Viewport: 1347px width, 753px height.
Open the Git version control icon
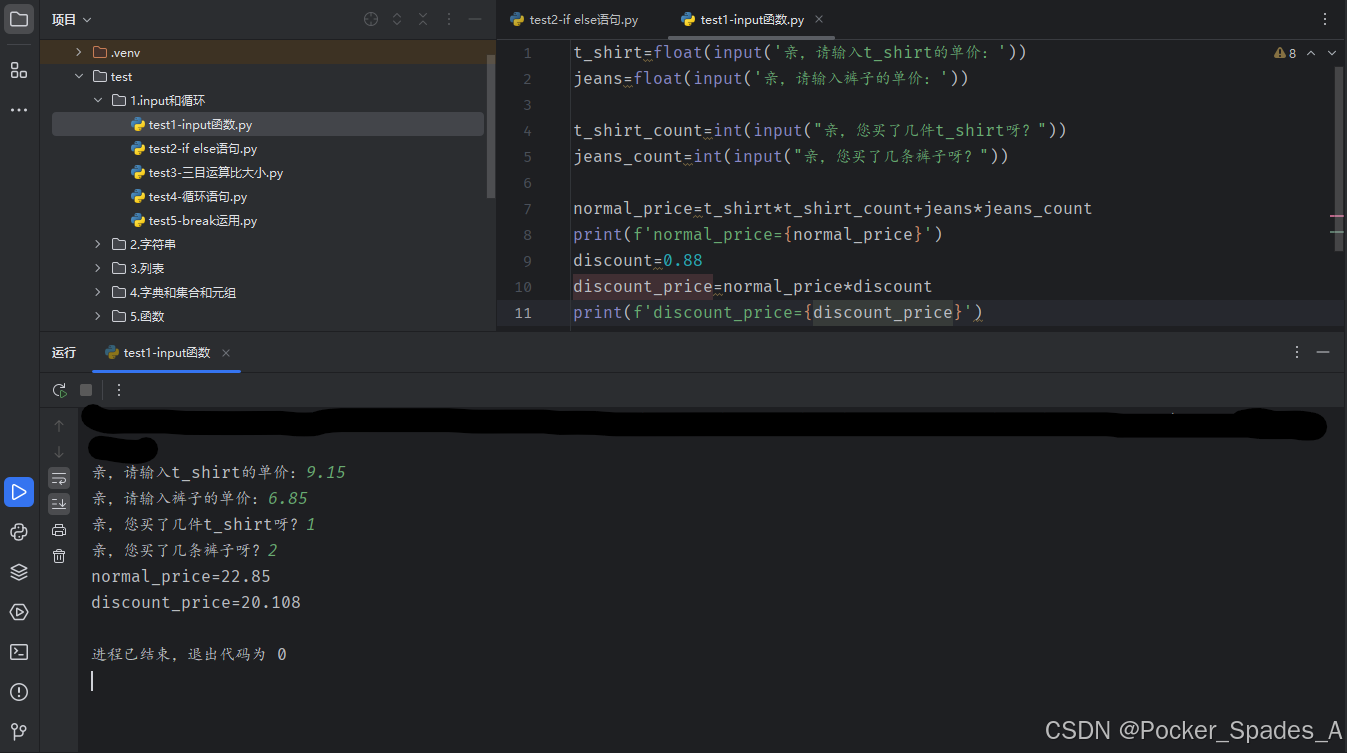tap(19, 732)
